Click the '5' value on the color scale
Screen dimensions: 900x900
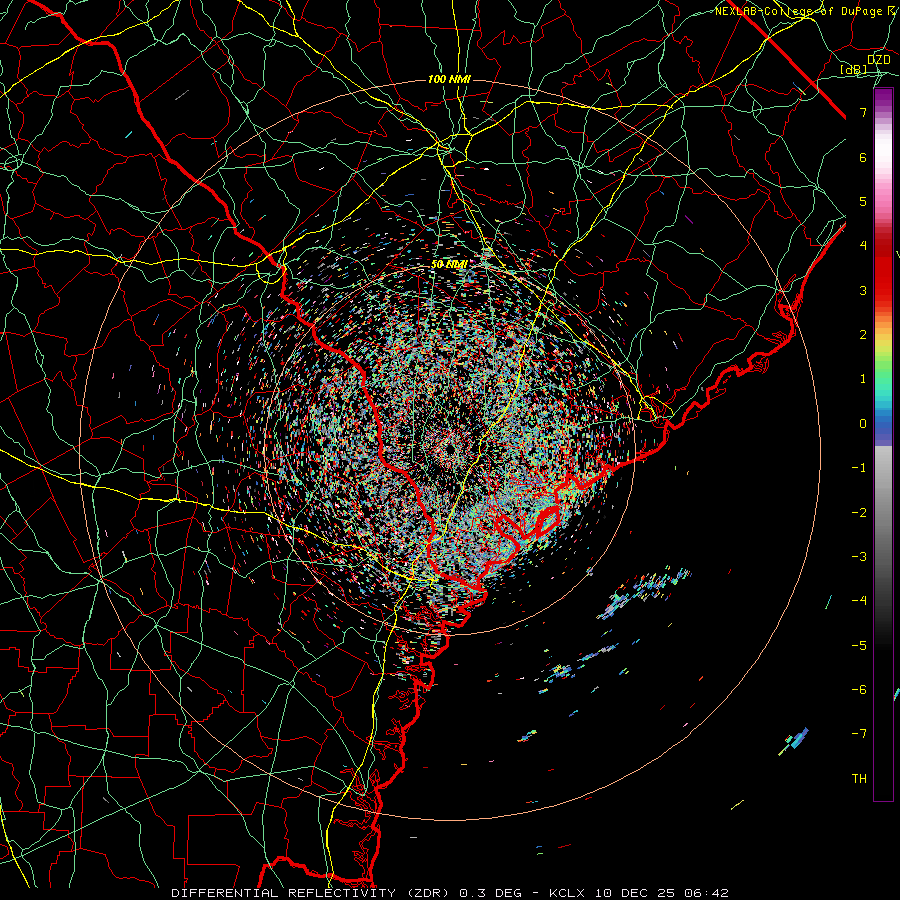(863, 201)
